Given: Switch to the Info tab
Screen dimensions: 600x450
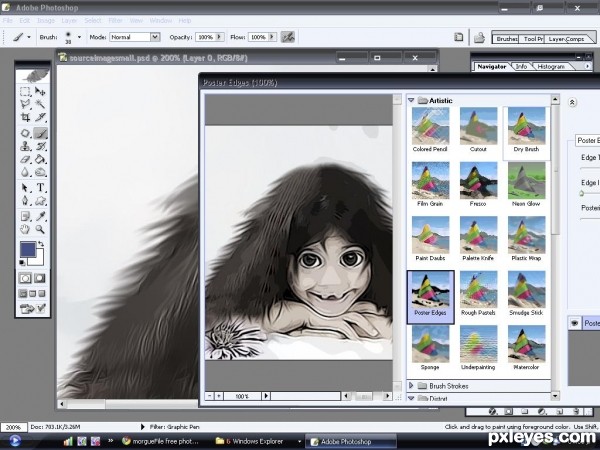Looking at the screenshot, I should click(521, 67).
